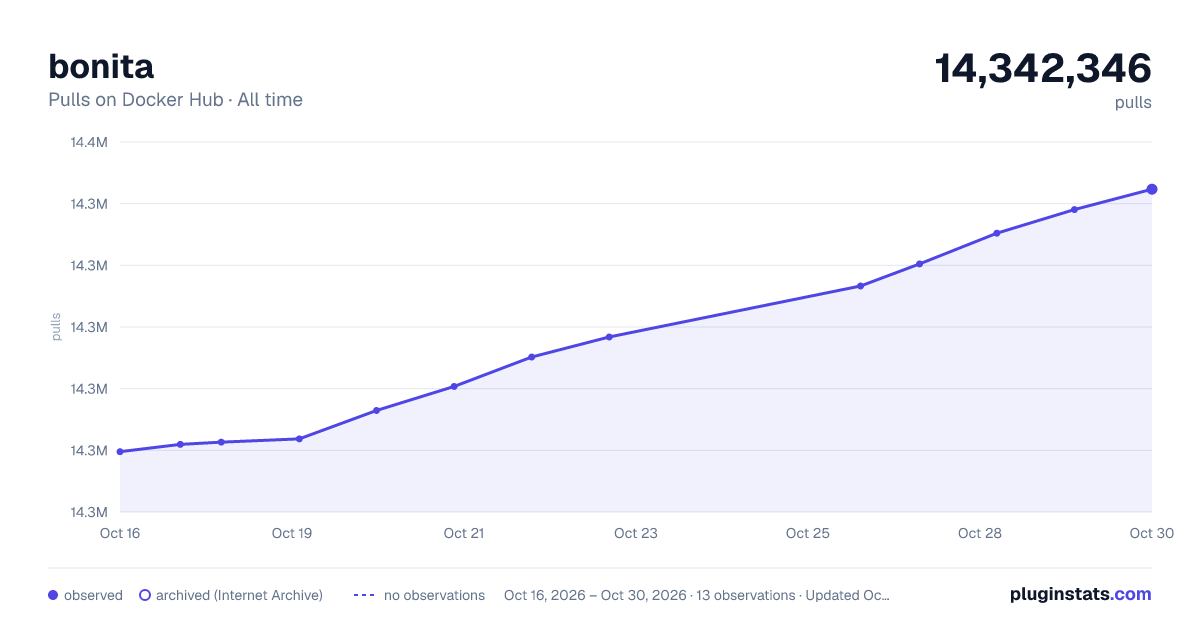This screenshot has height=630, width=1200.
Task: Click the '14.4M' y-axis label
Action: (89, 142)
